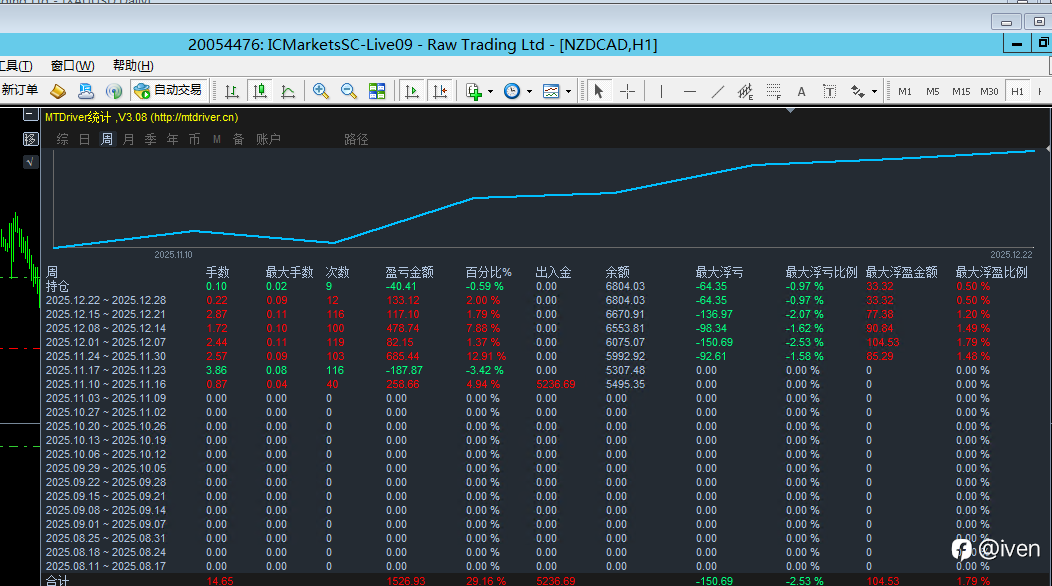Draw a trendline with the diagonal line tool

click(x=717, y=91)
